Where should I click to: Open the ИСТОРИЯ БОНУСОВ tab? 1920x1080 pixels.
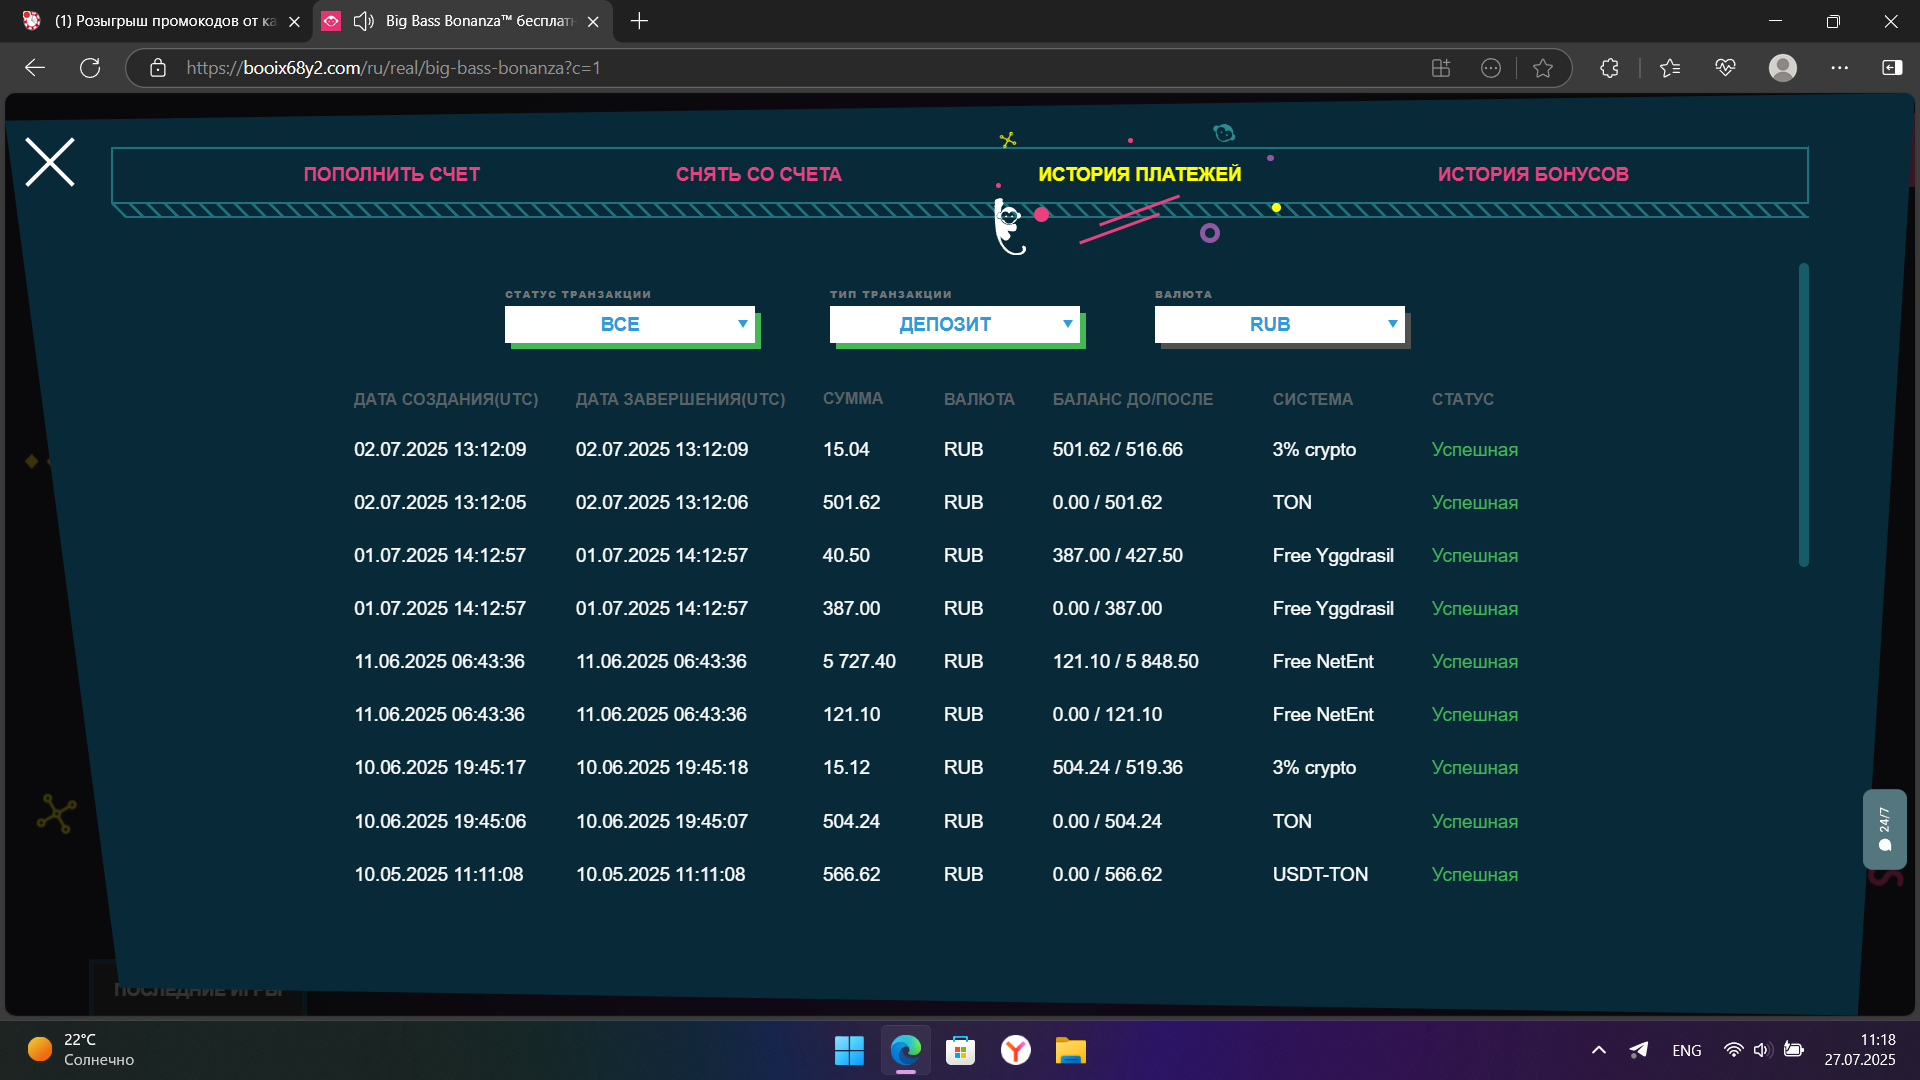(x=1532, y=174)
